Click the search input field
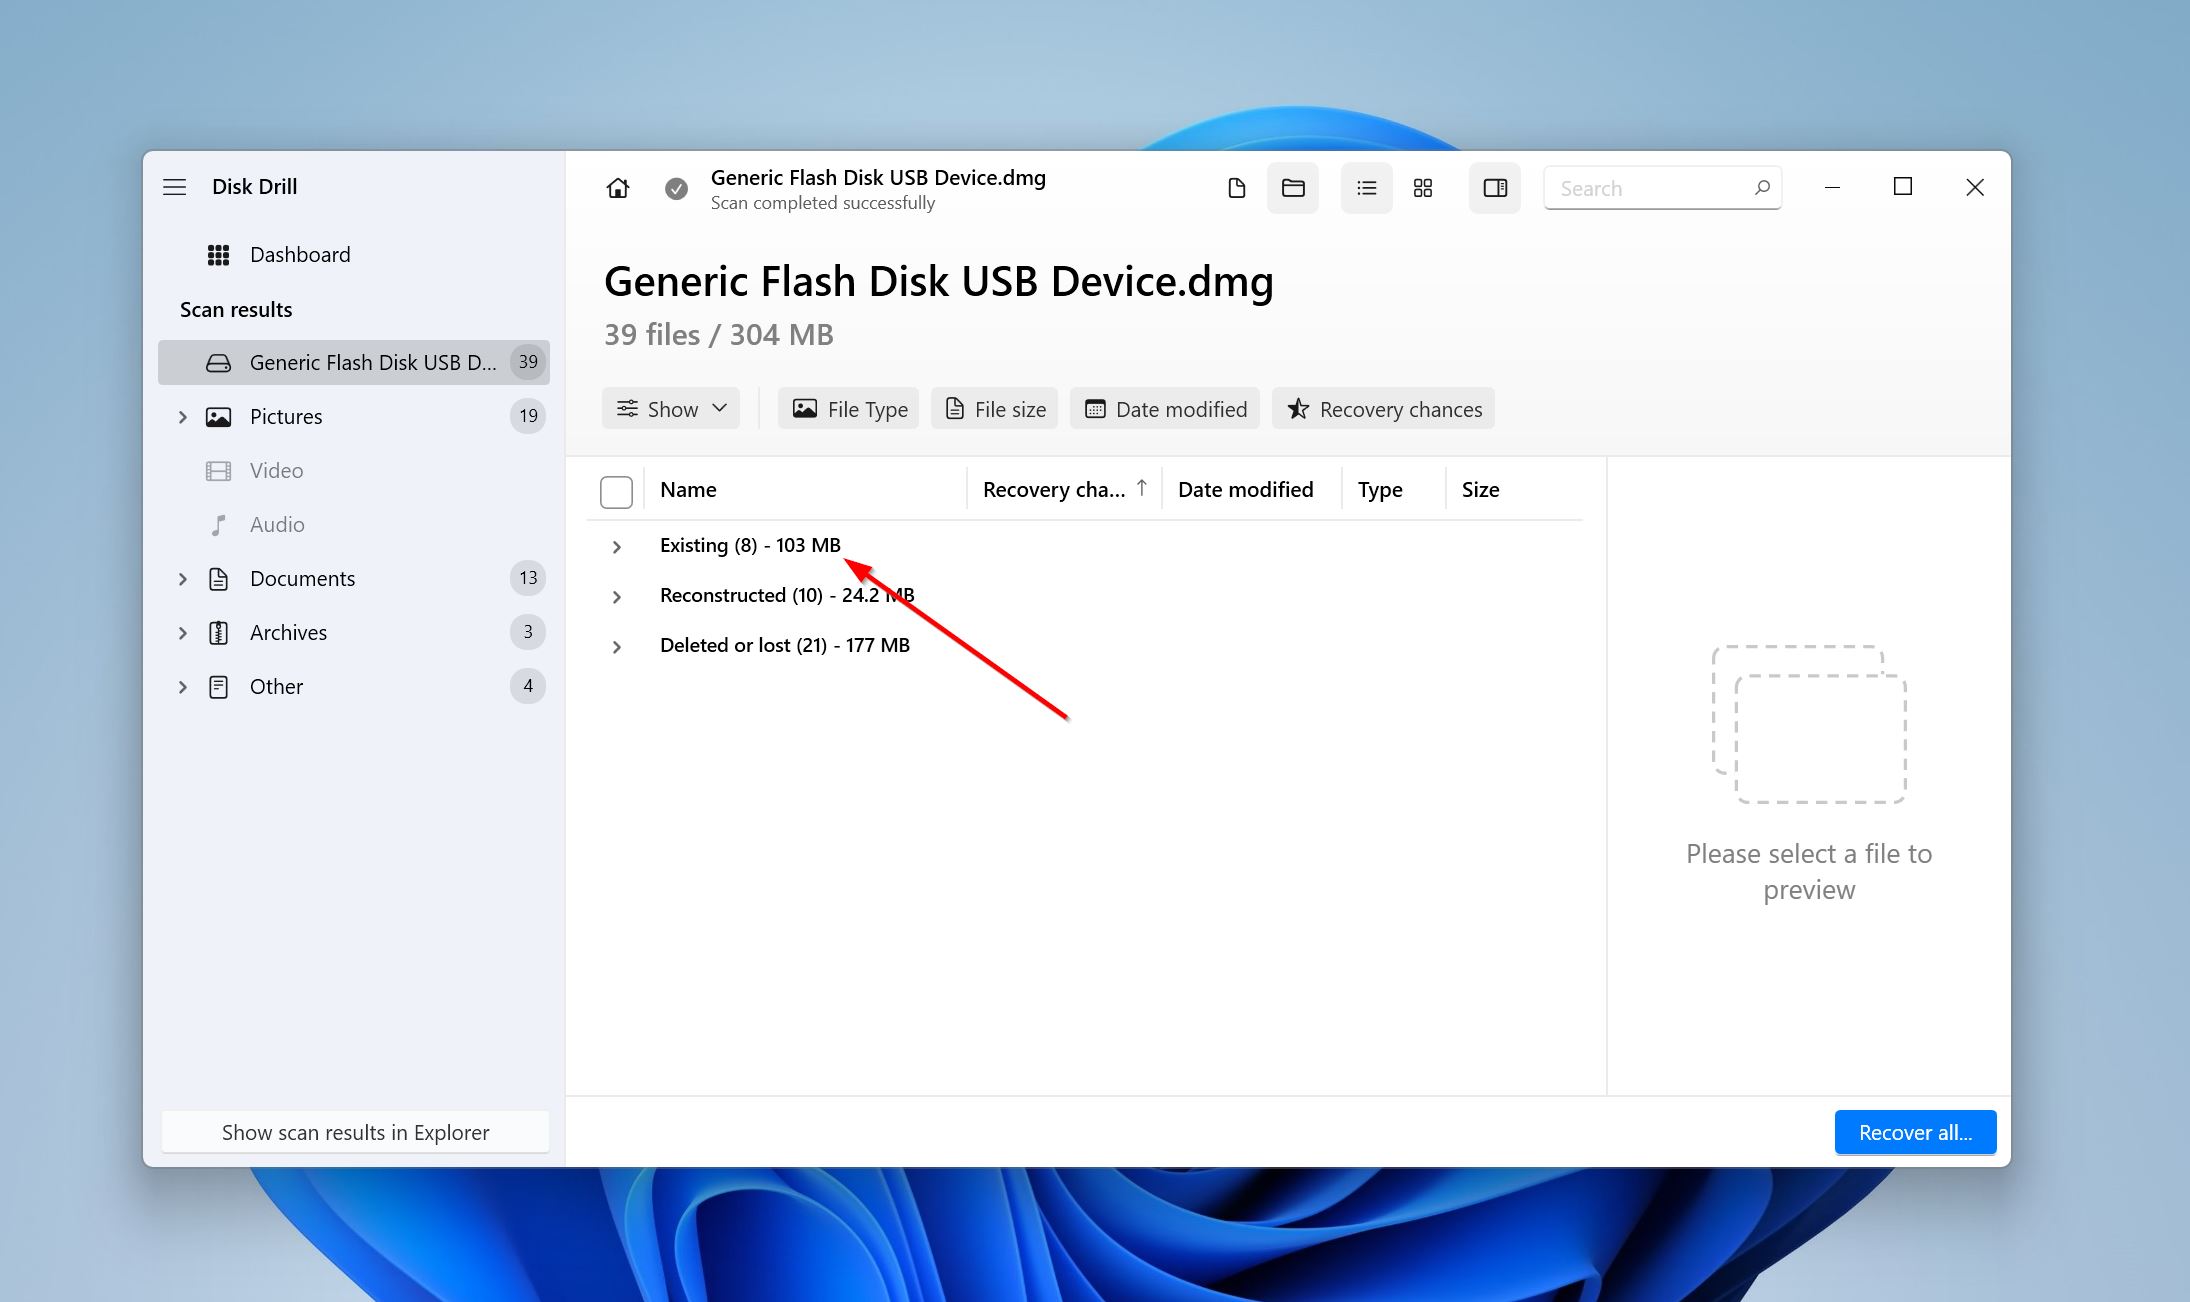Image resolution: width=2190 pixels, height=1302 pixels. [1663, 188]
